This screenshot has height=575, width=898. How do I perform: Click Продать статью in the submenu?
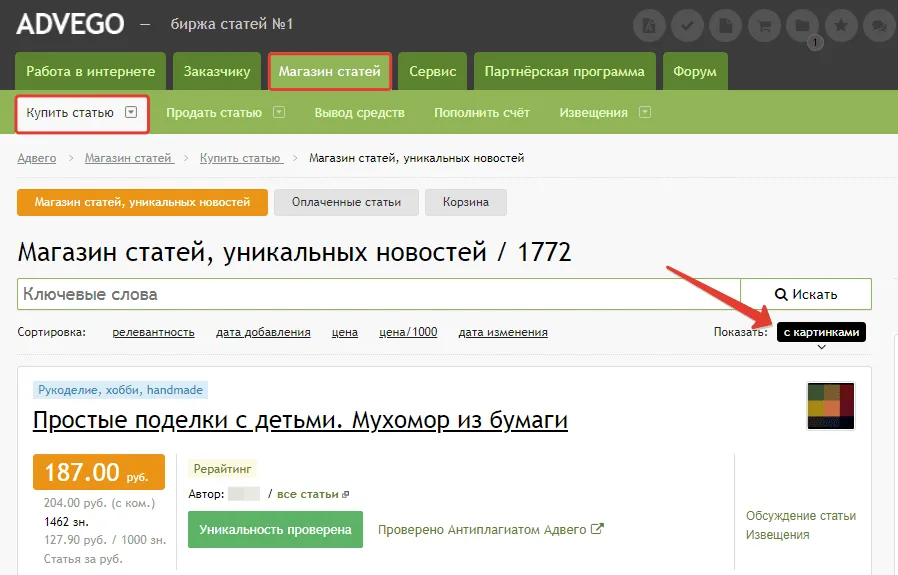(214, 113)
